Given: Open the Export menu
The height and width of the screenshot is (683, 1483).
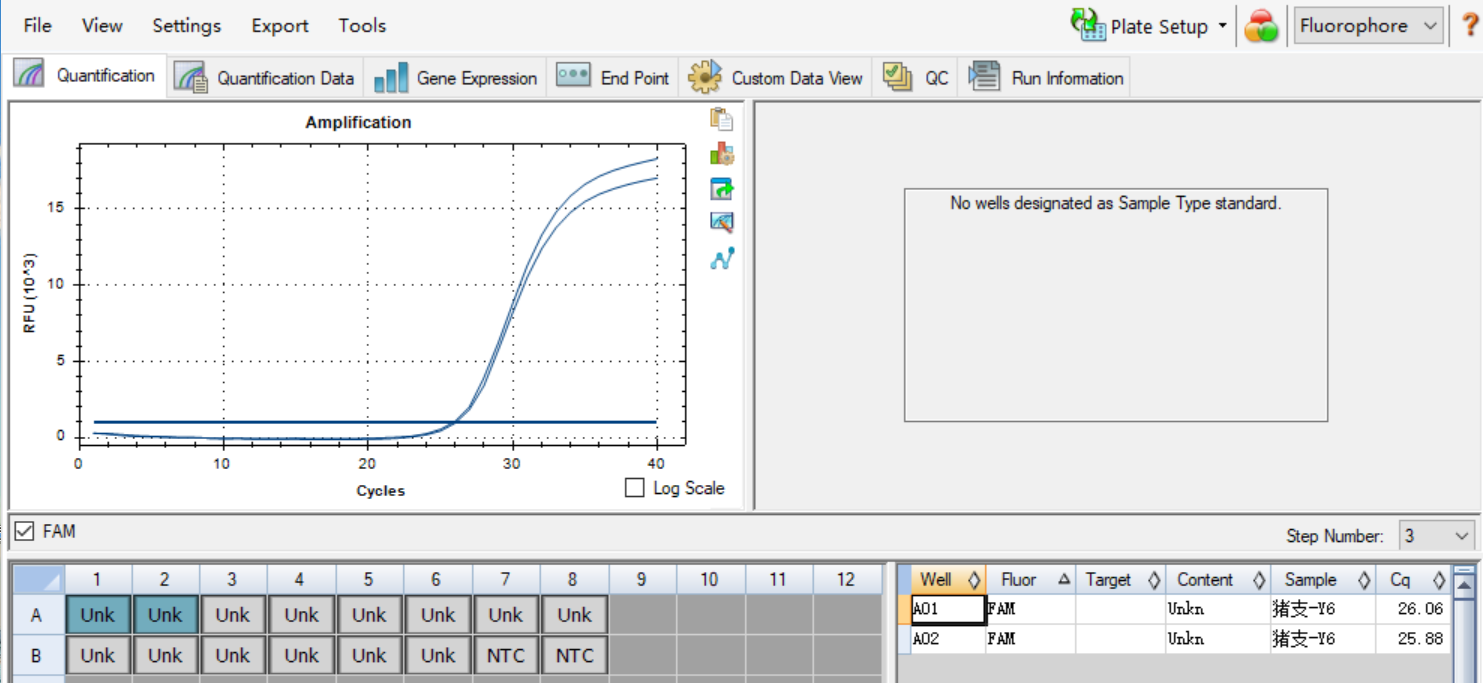Looking at the screenshot, I should pyautogui.click(x=280, y=26).
